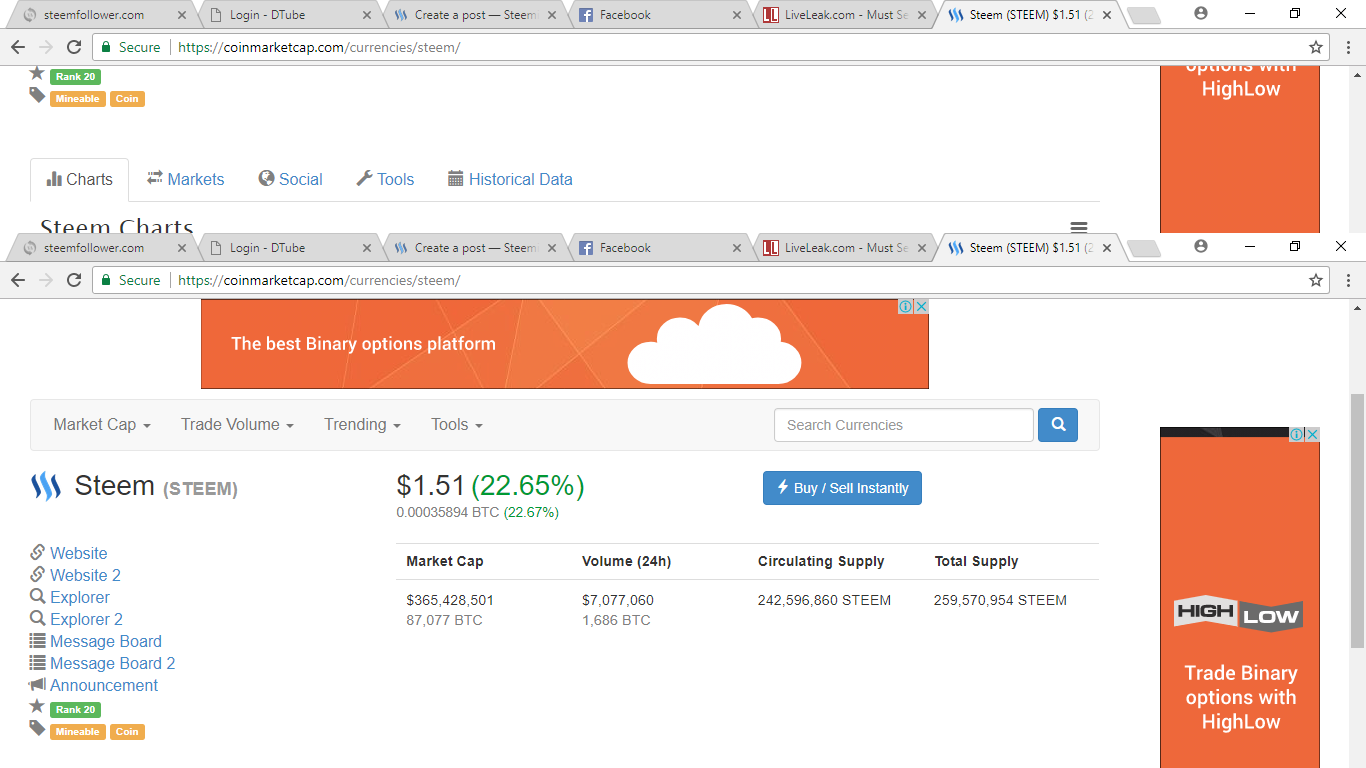Open the first Message Board link
The image size is (1366, 768).
pos(106,641)
